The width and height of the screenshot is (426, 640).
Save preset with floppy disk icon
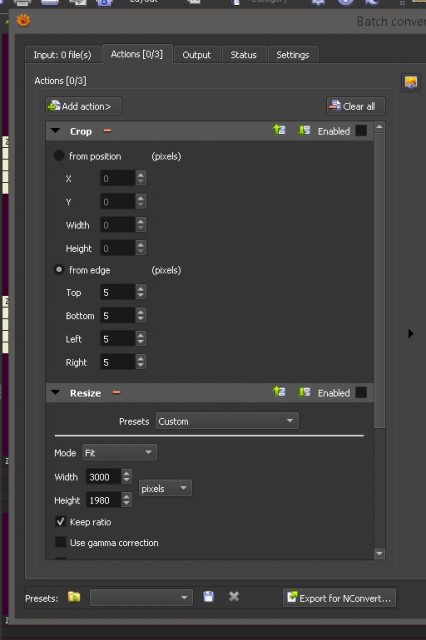coord(209,597)
